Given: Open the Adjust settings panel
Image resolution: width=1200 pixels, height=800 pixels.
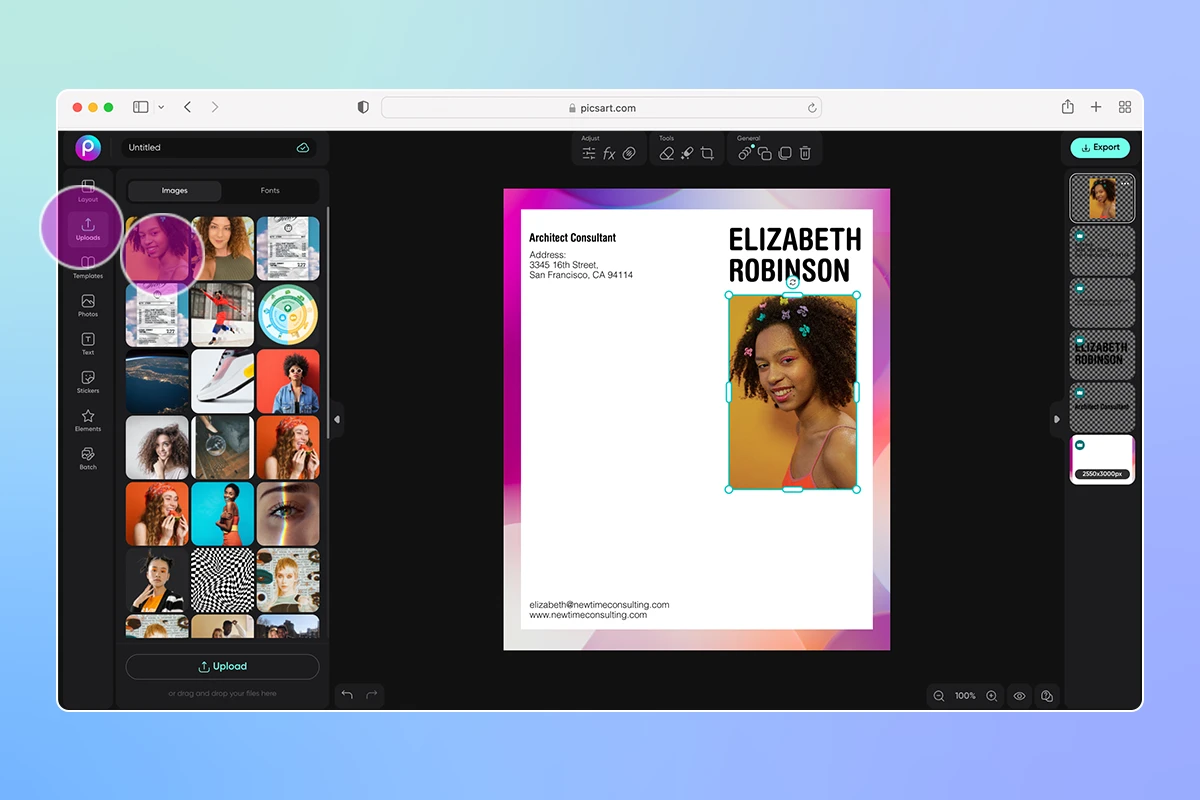Looking at the screenshot, I should point(588,153).
